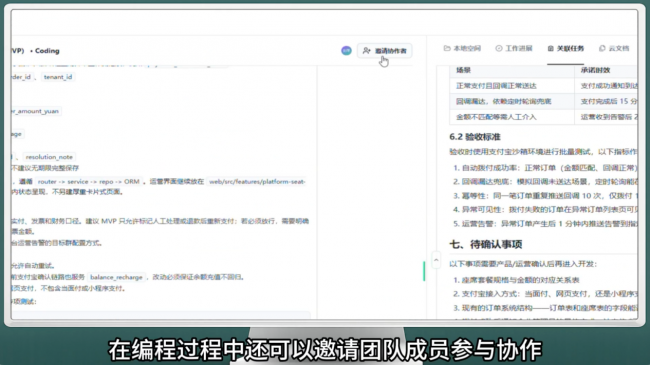Click the item 2 支付宝接入方式
The height and width of the screenshot is (365, 650).
click(x=545, y=294)
